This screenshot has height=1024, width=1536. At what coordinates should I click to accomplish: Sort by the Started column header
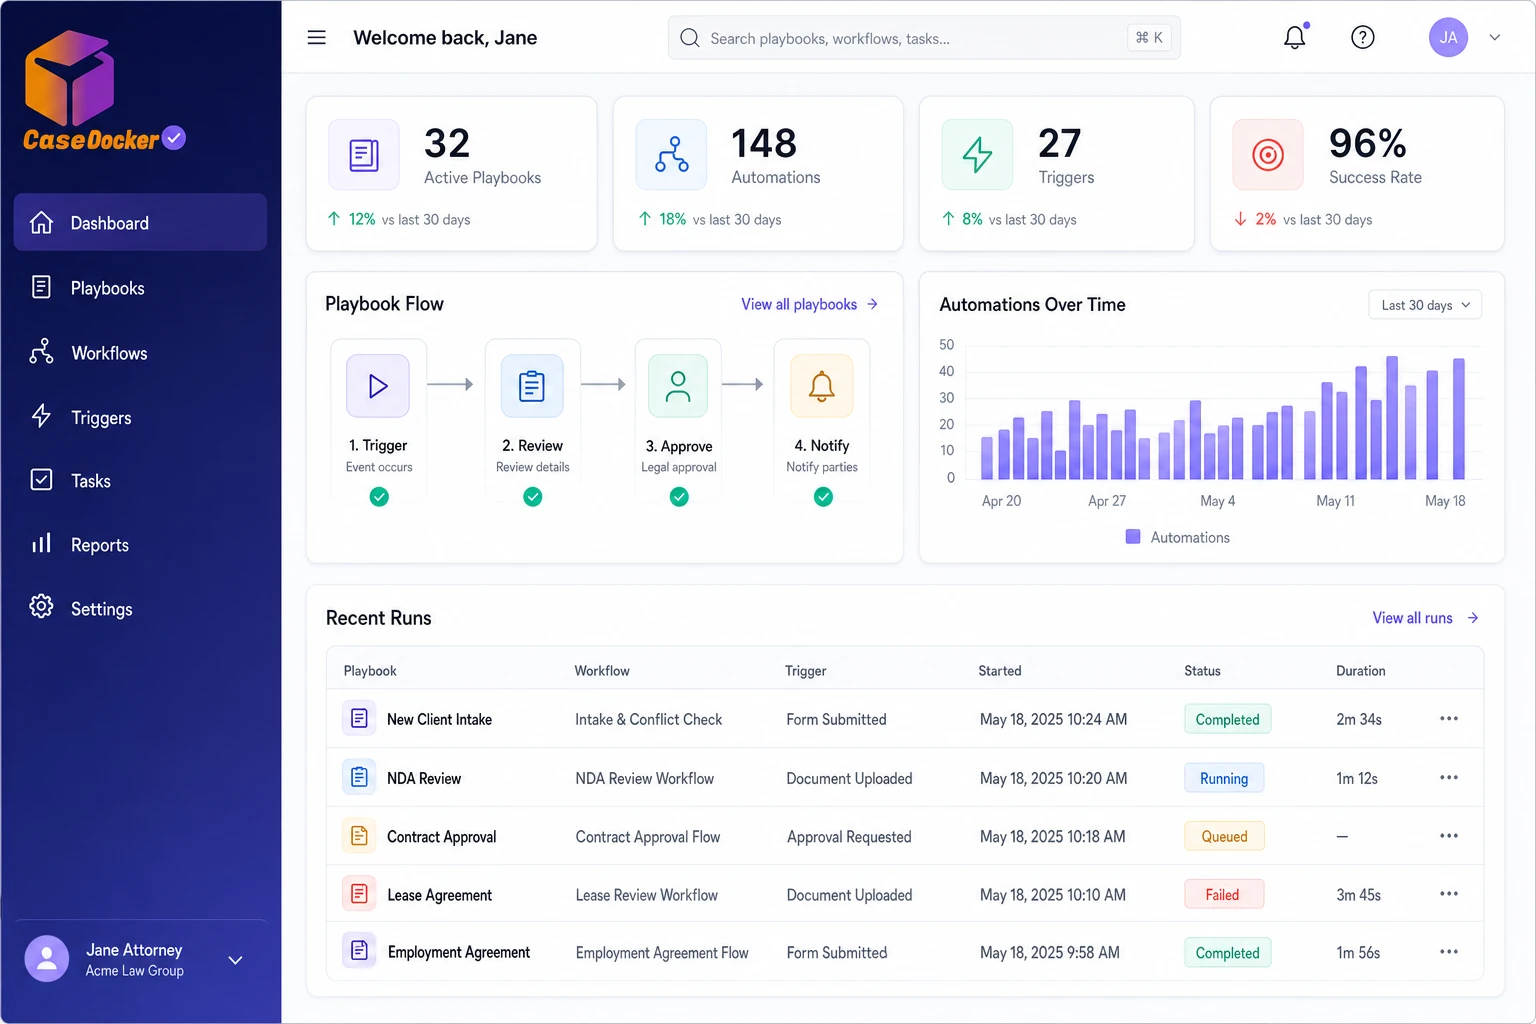point(1000,671)
